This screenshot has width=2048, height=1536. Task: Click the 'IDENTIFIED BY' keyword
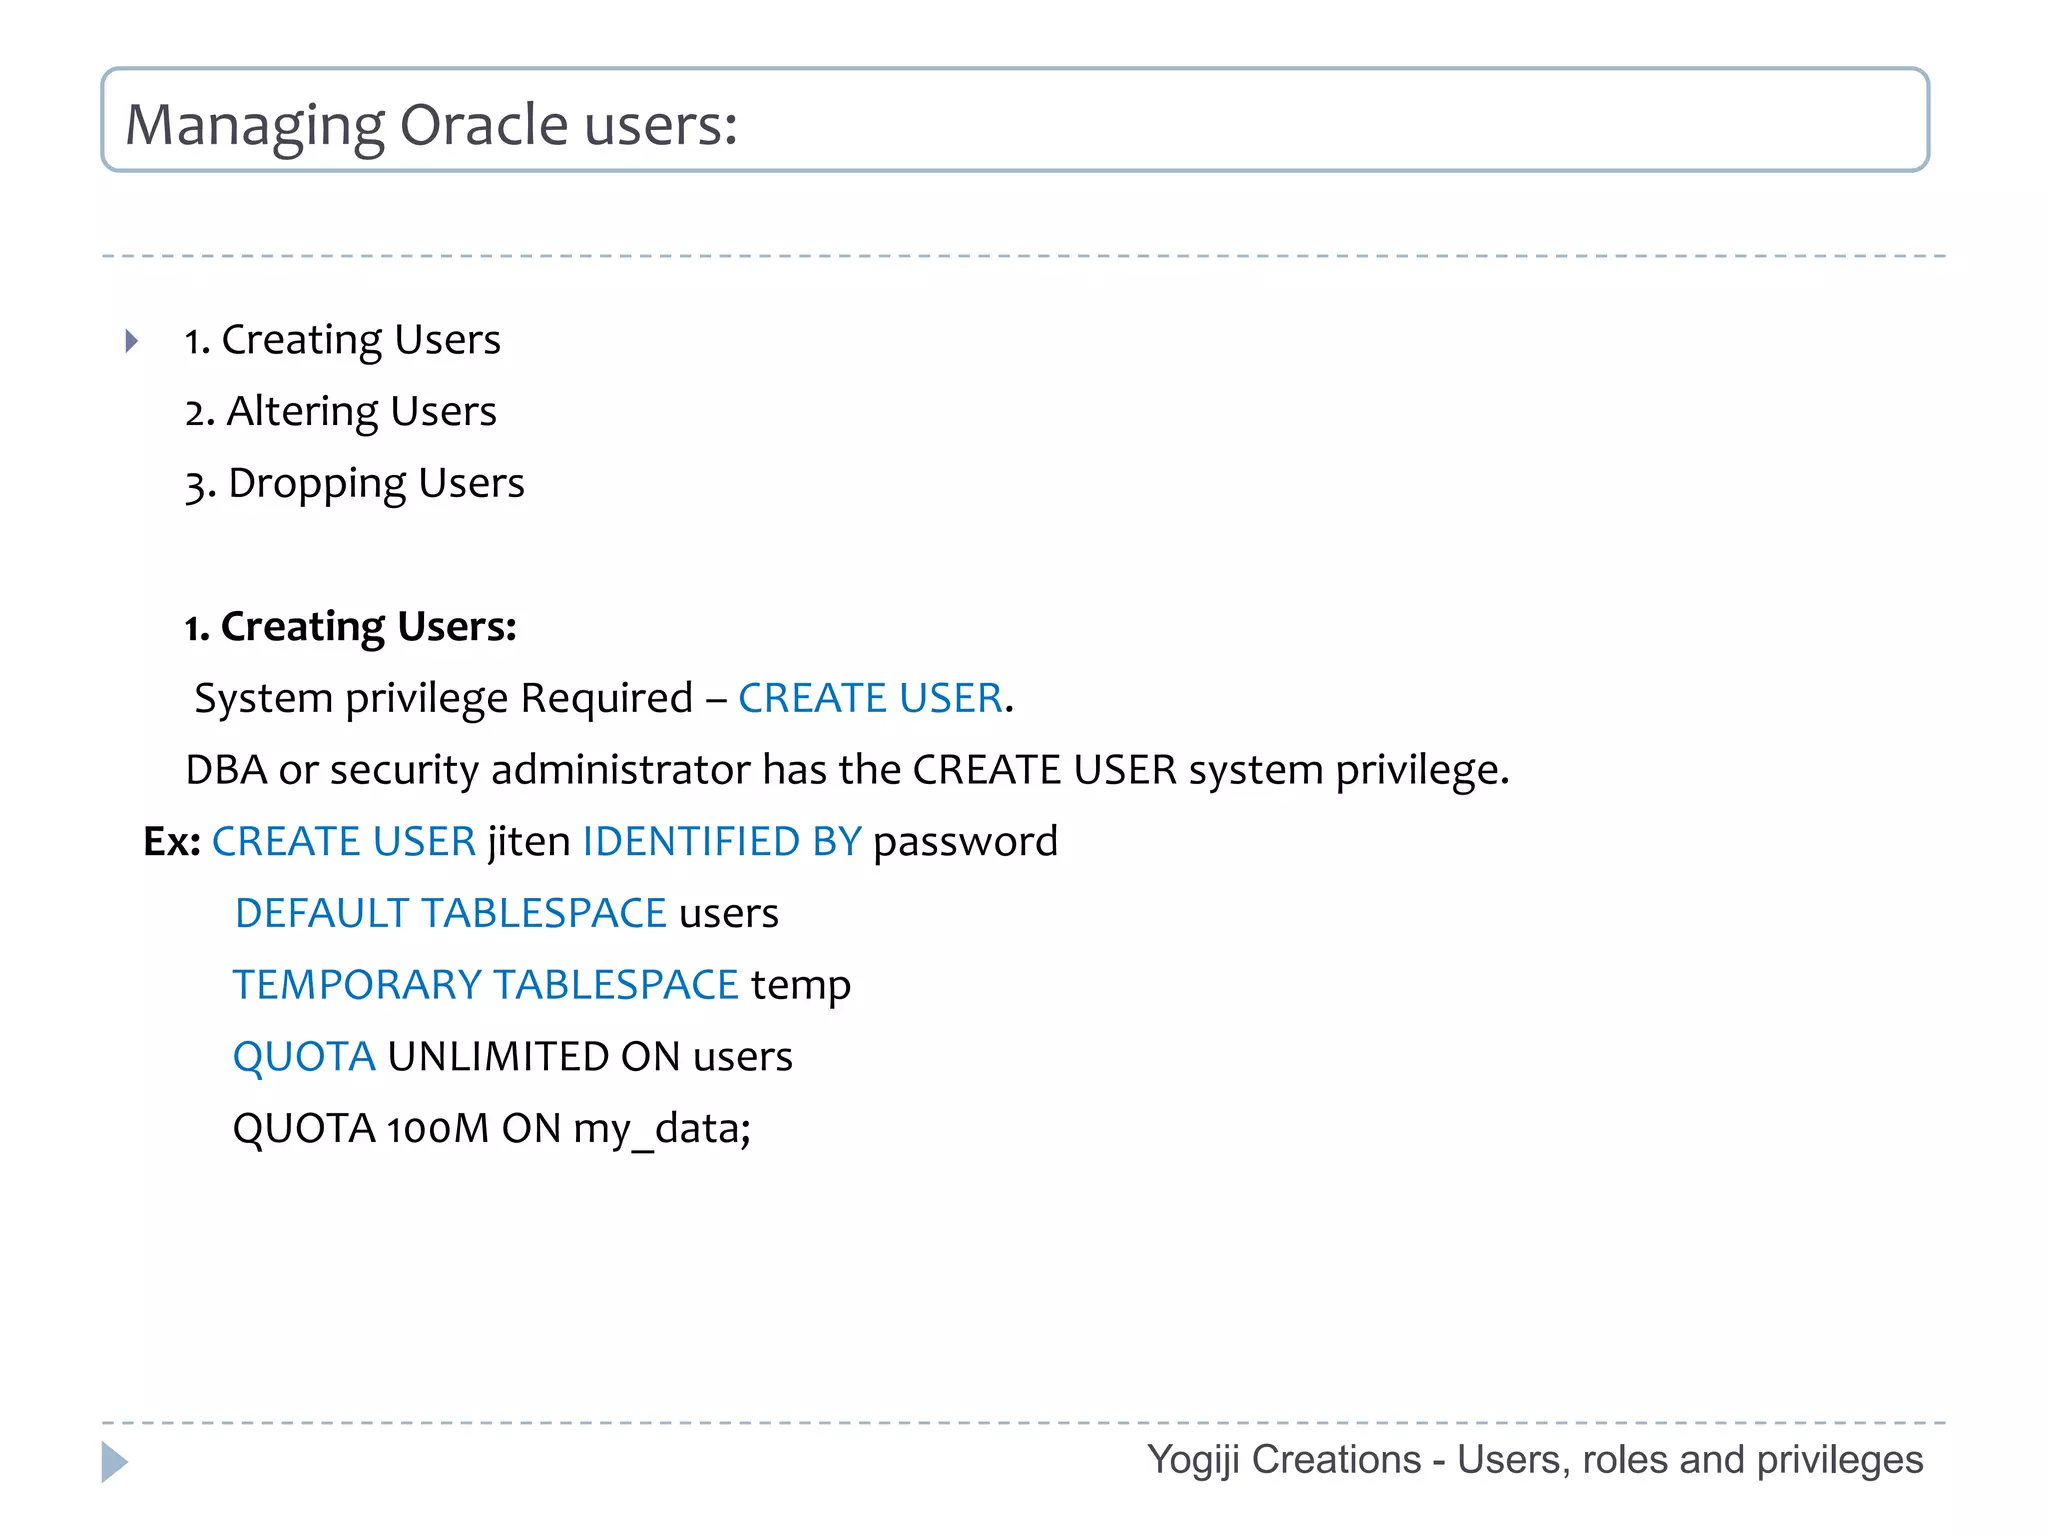click(x=722, y=841)
